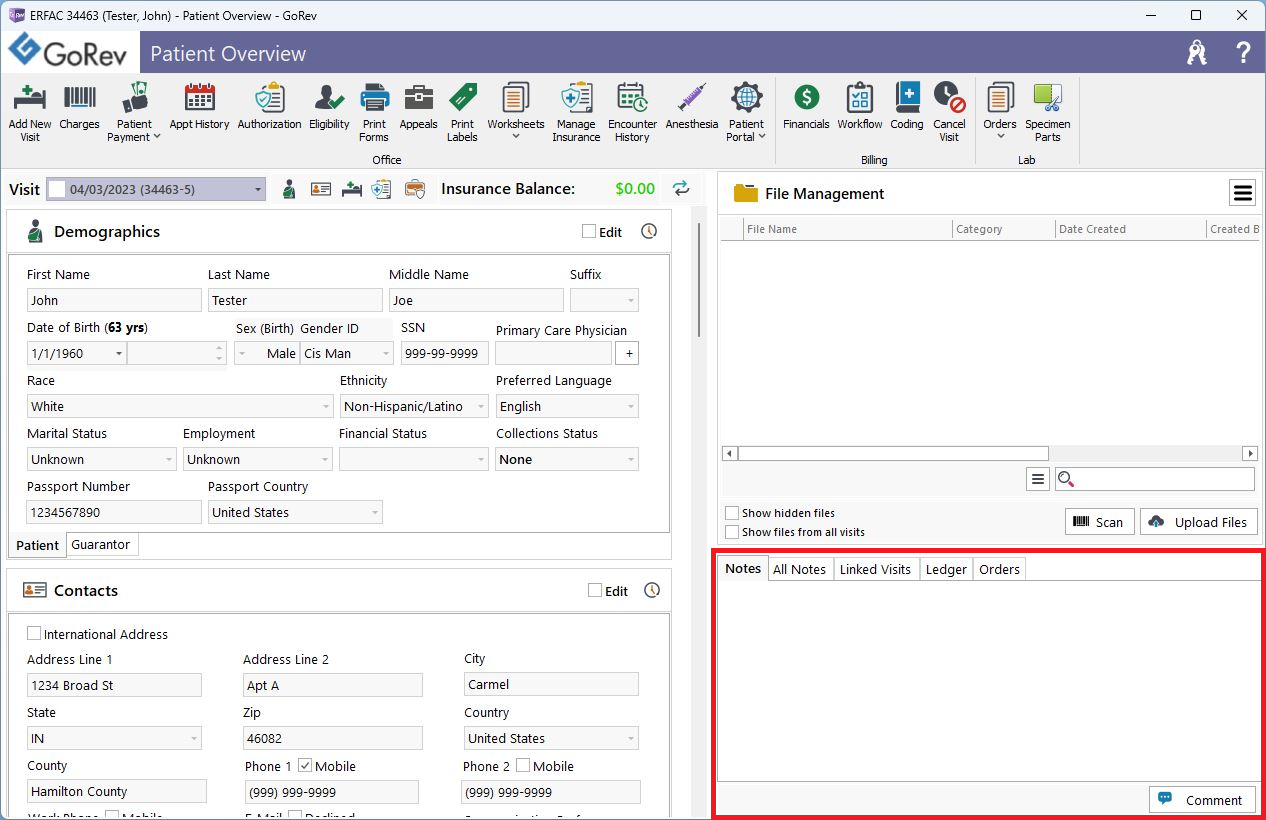Toggle Phone 1 Mobile checkbox
The image size is (1266, 820).
click(305, 765)
